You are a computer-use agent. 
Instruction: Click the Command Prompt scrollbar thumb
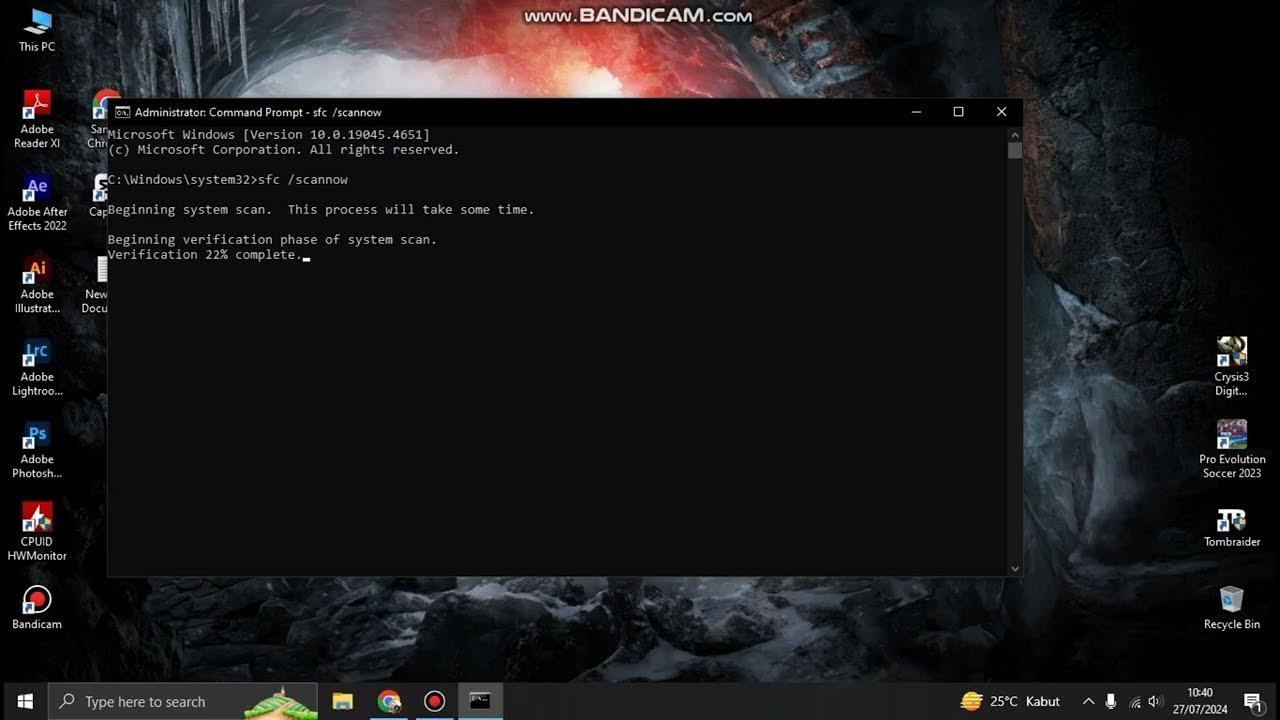(1015, 151)
